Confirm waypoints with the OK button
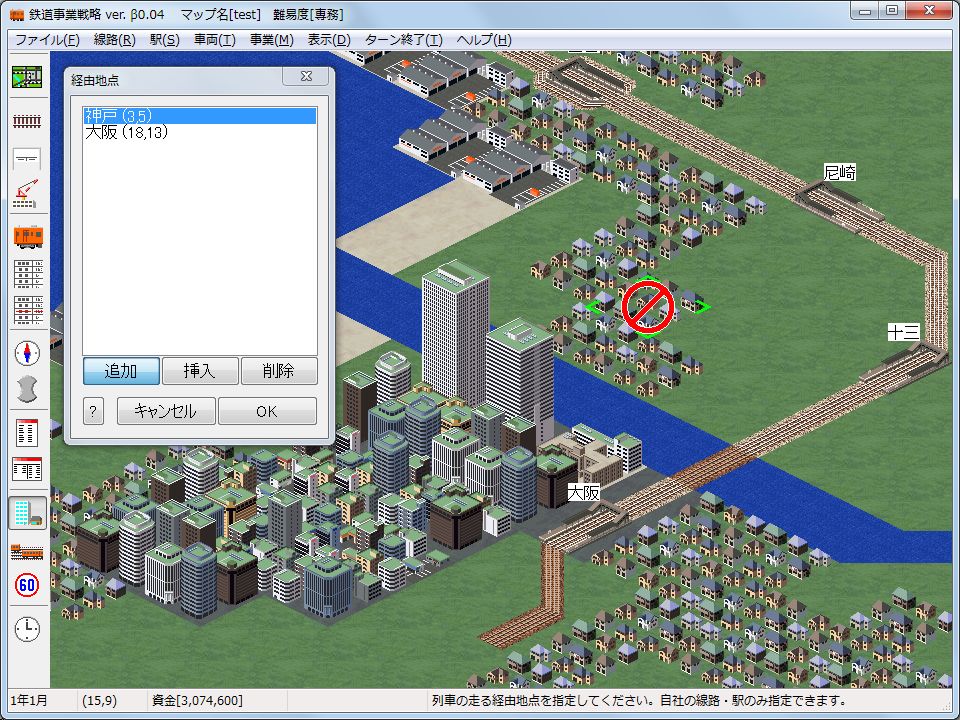Viewport: 960px width, 720px height. click(x=267, y=411)
